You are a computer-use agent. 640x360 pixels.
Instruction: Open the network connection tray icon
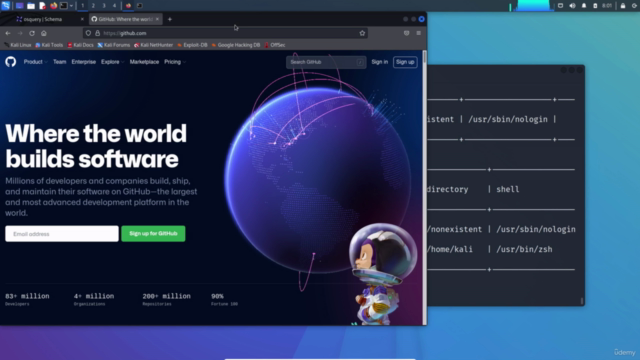tap(560, 6)
